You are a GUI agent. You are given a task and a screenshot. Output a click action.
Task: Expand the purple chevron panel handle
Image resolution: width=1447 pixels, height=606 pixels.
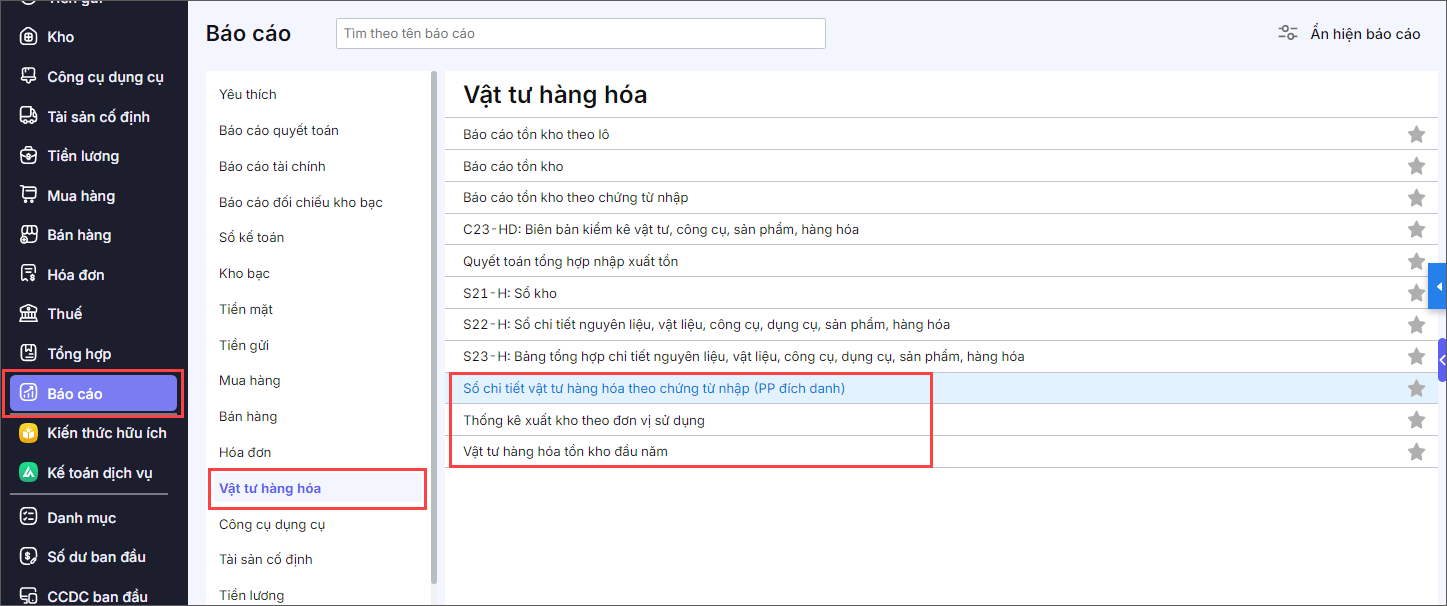(1442, 360)
